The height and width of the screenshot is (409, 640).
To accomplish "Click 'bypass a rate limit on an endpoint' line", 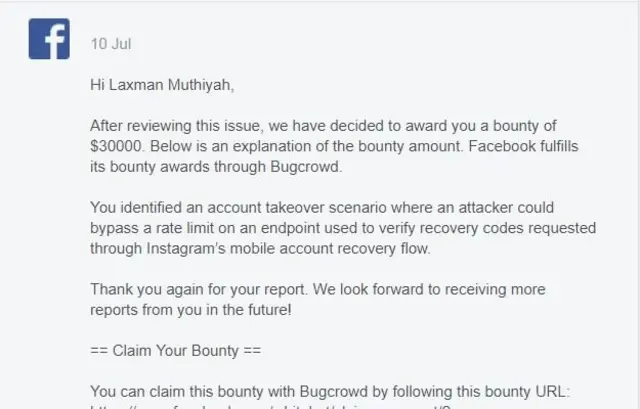I will click(x=343, y=229).
